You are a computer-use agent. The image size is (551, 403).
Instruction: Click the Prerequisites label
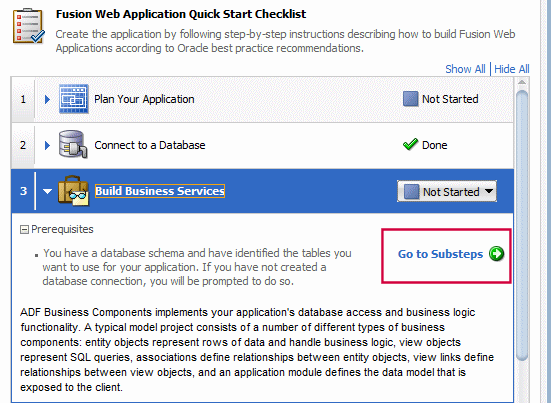tap(62, 229)
